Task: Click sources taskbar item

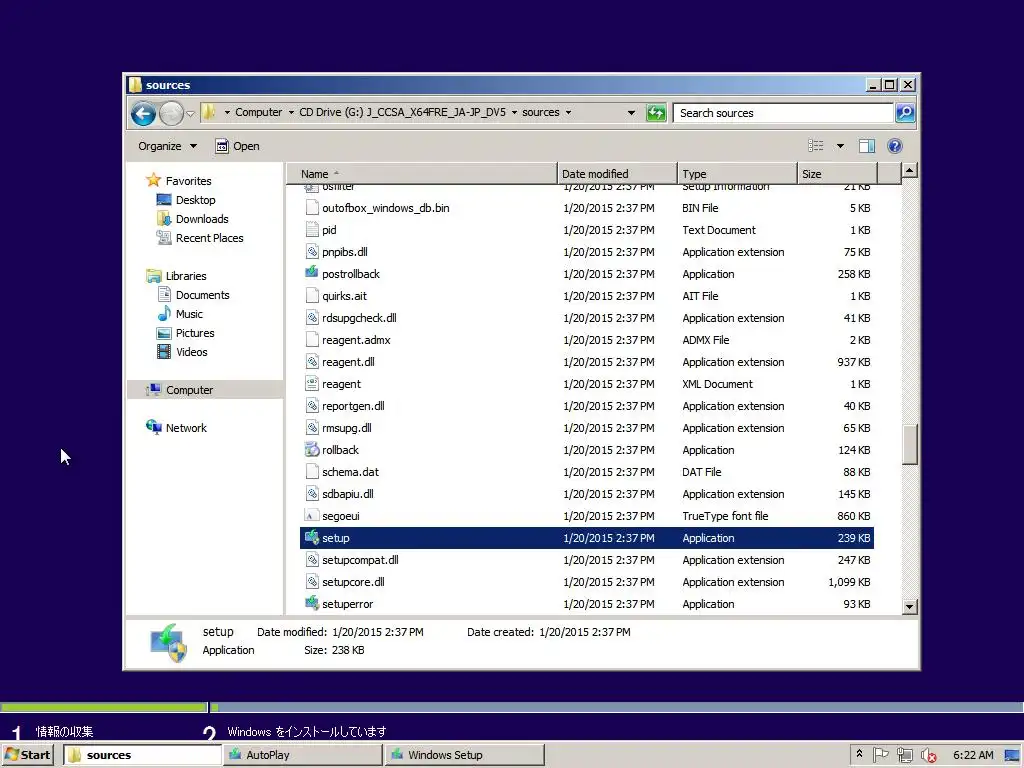Action: [142, 755]
